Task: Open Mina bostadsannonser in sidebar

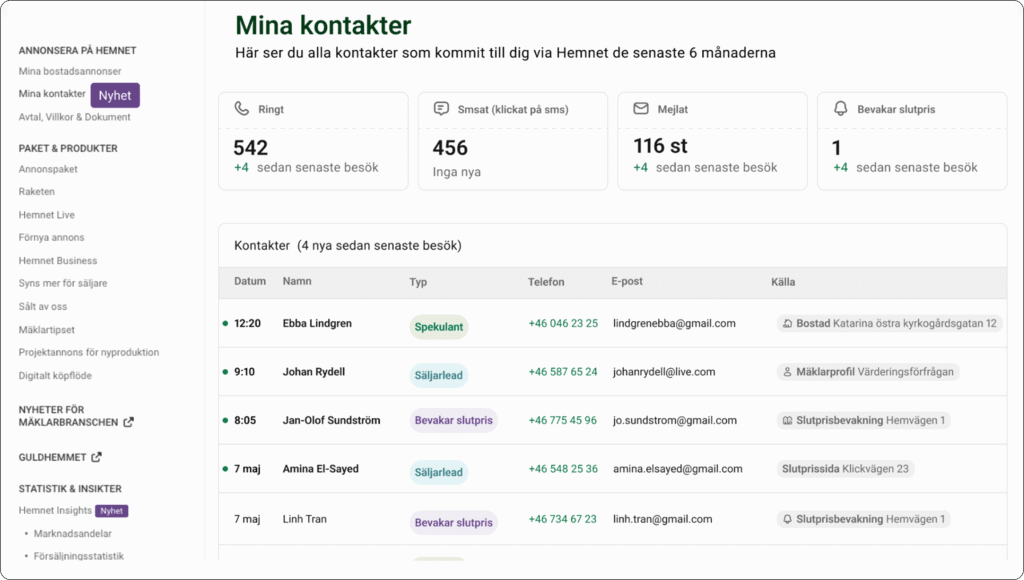Action: (x=70, y=71)
